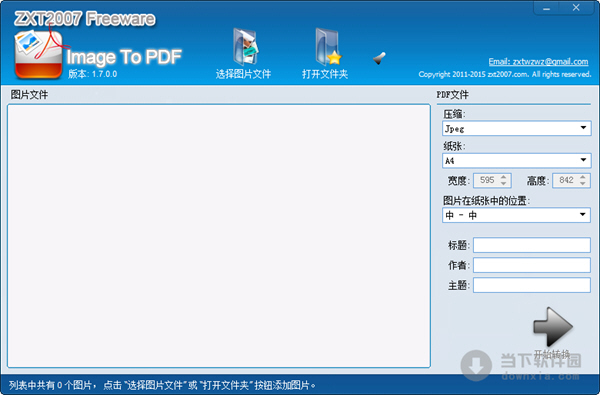The image size is (600, 395).
Task: Click the 主题 subject input field
Action: click(x=532, y=285)
